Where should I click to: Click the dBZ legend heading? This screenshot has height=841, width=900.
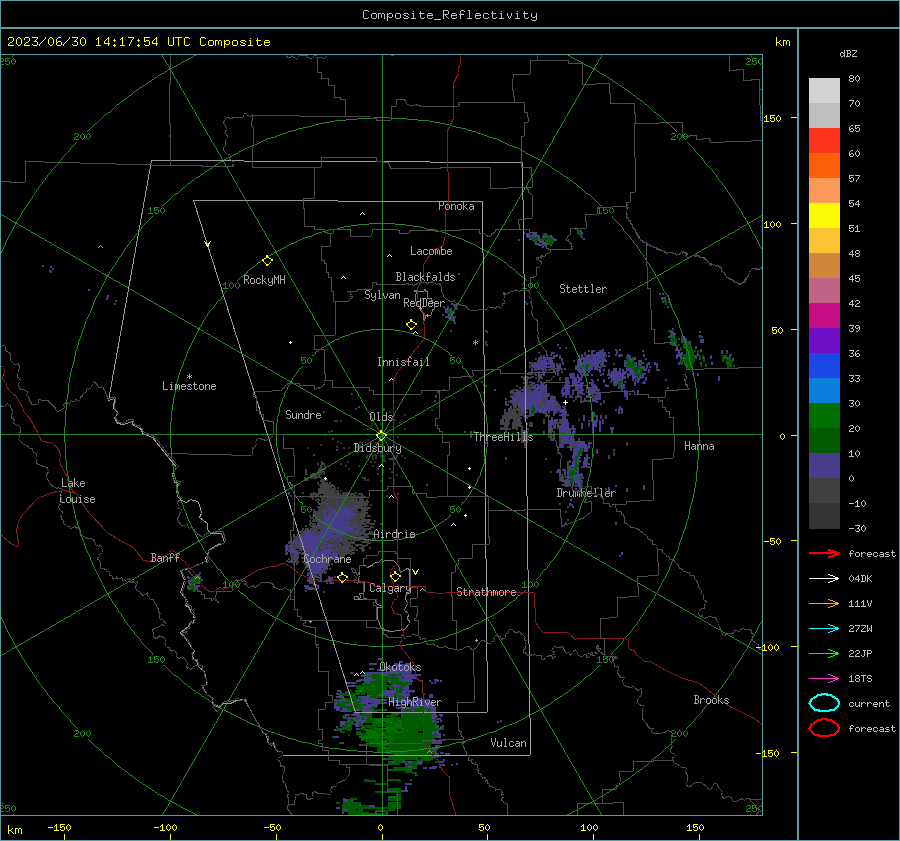click(848, 54)
